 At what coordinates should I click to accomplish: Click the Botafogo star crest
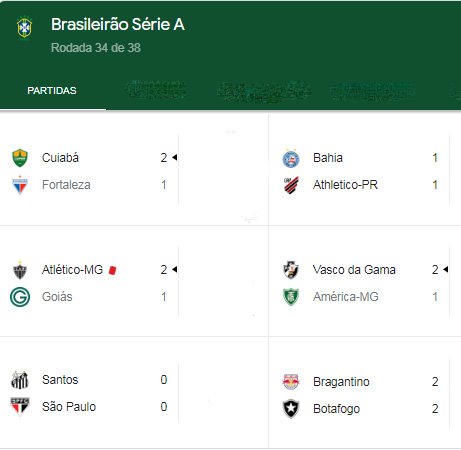tap(291, 409)
